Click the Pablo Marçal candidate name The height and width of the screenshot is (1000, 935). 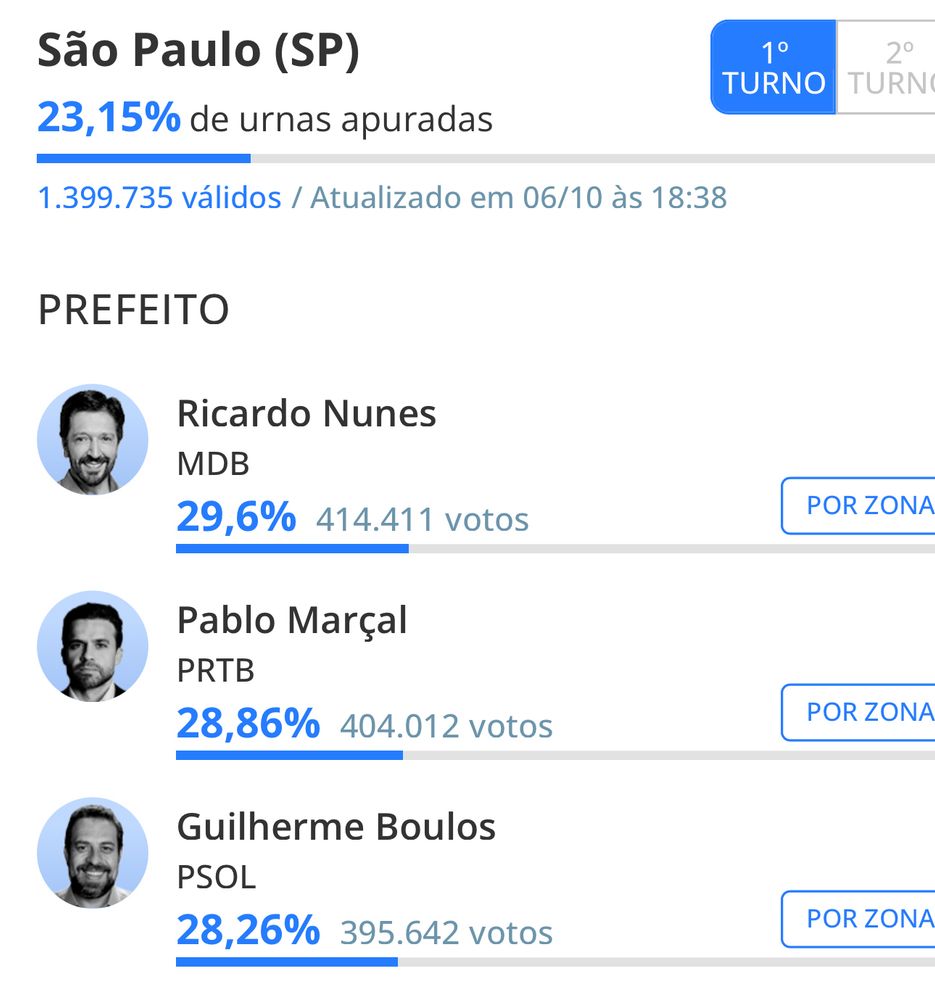click(x=292, y=621)
